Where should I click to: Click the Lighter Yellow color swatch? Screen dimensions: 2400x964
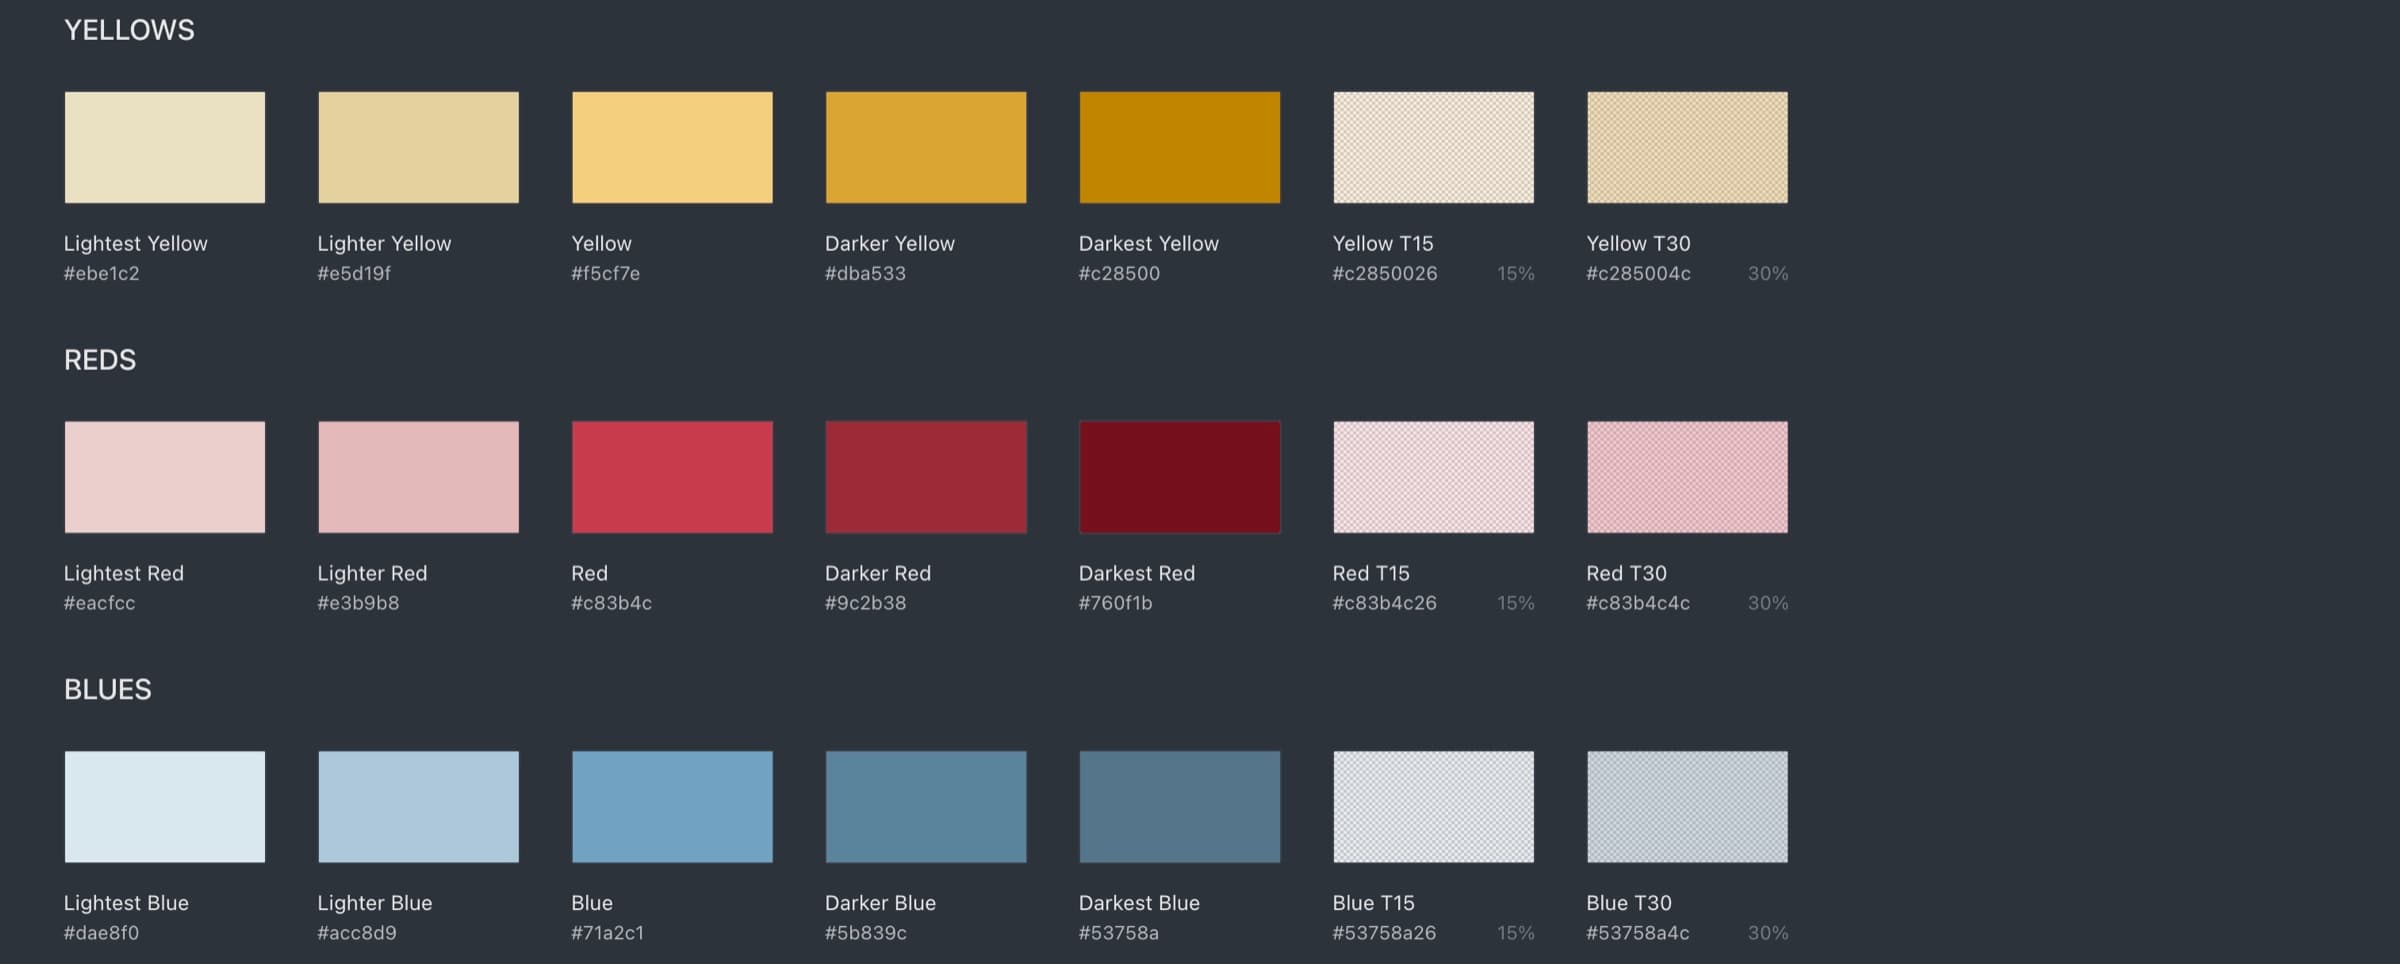(418, 147)
